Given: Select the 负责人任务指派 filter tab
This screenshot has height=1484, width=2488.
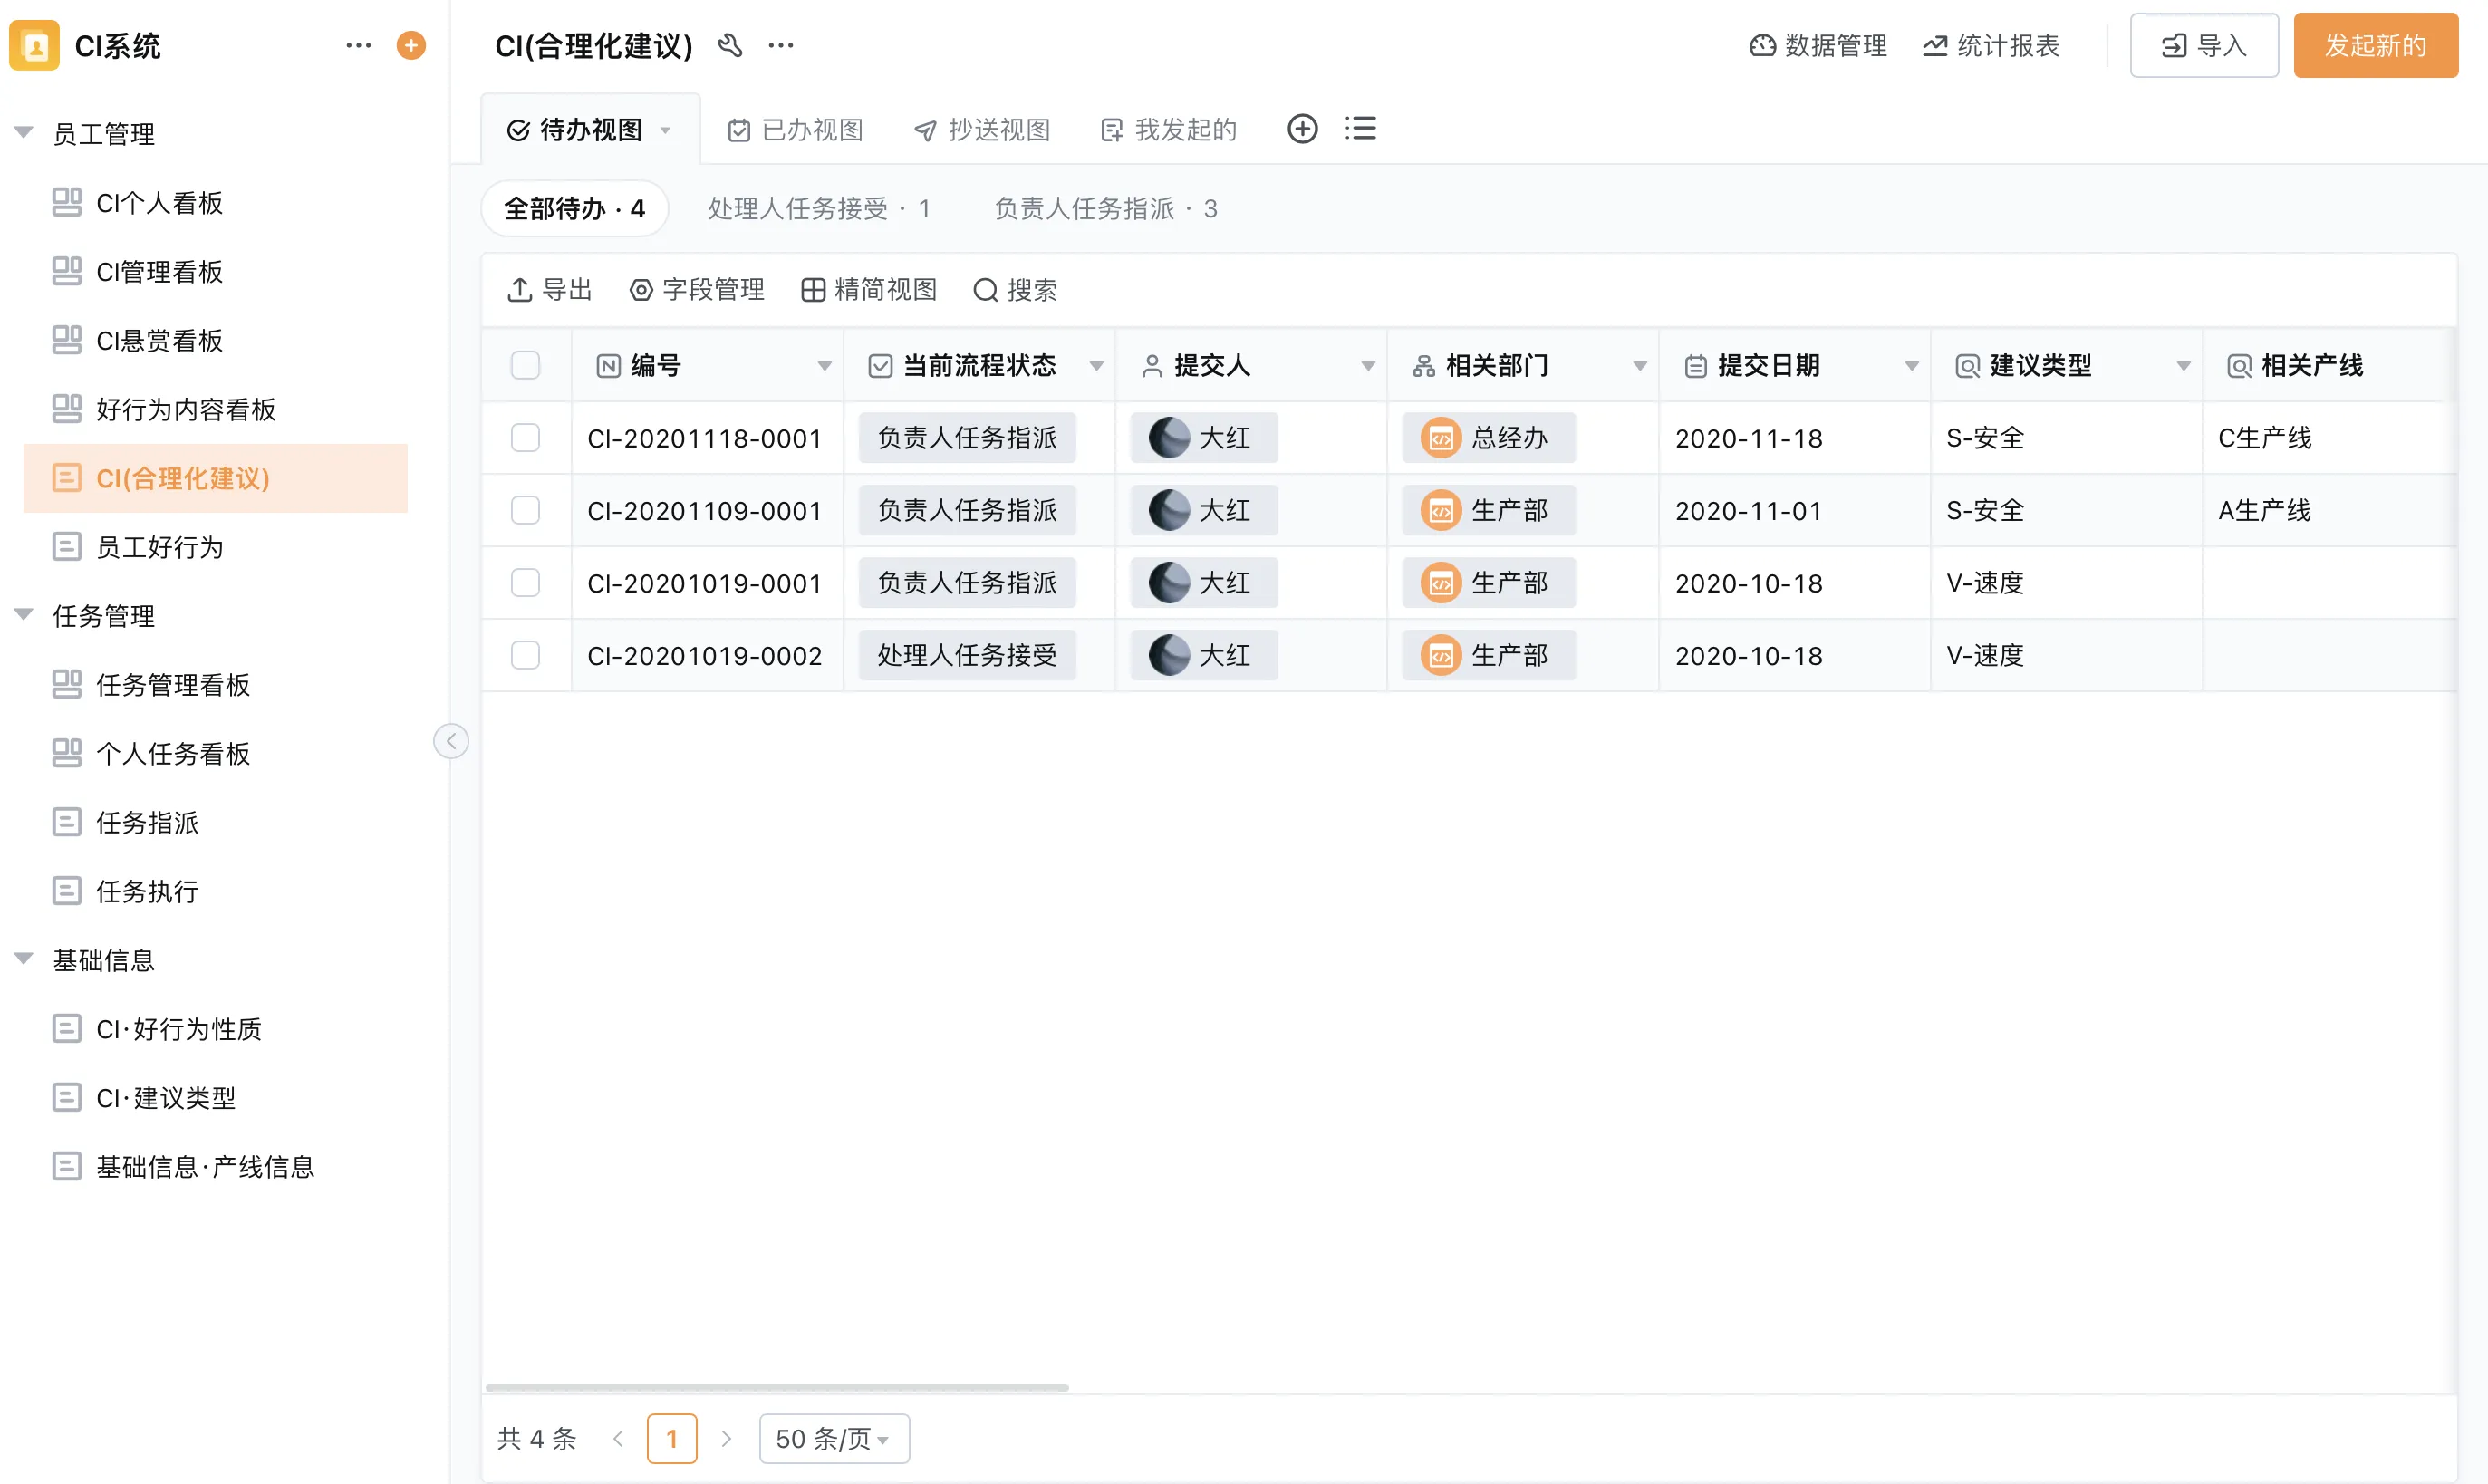Looking at the screenshot, I should click(1104, 209).
